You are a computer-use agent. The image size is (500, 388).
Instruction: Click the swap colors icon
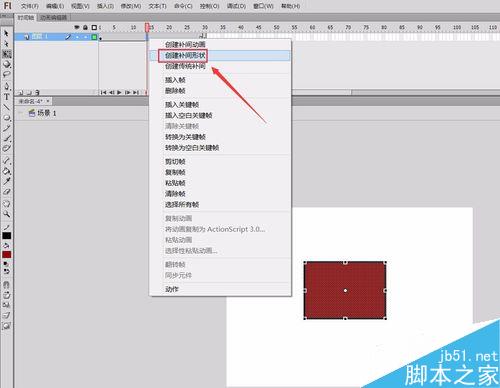click(x=7, y=271)
